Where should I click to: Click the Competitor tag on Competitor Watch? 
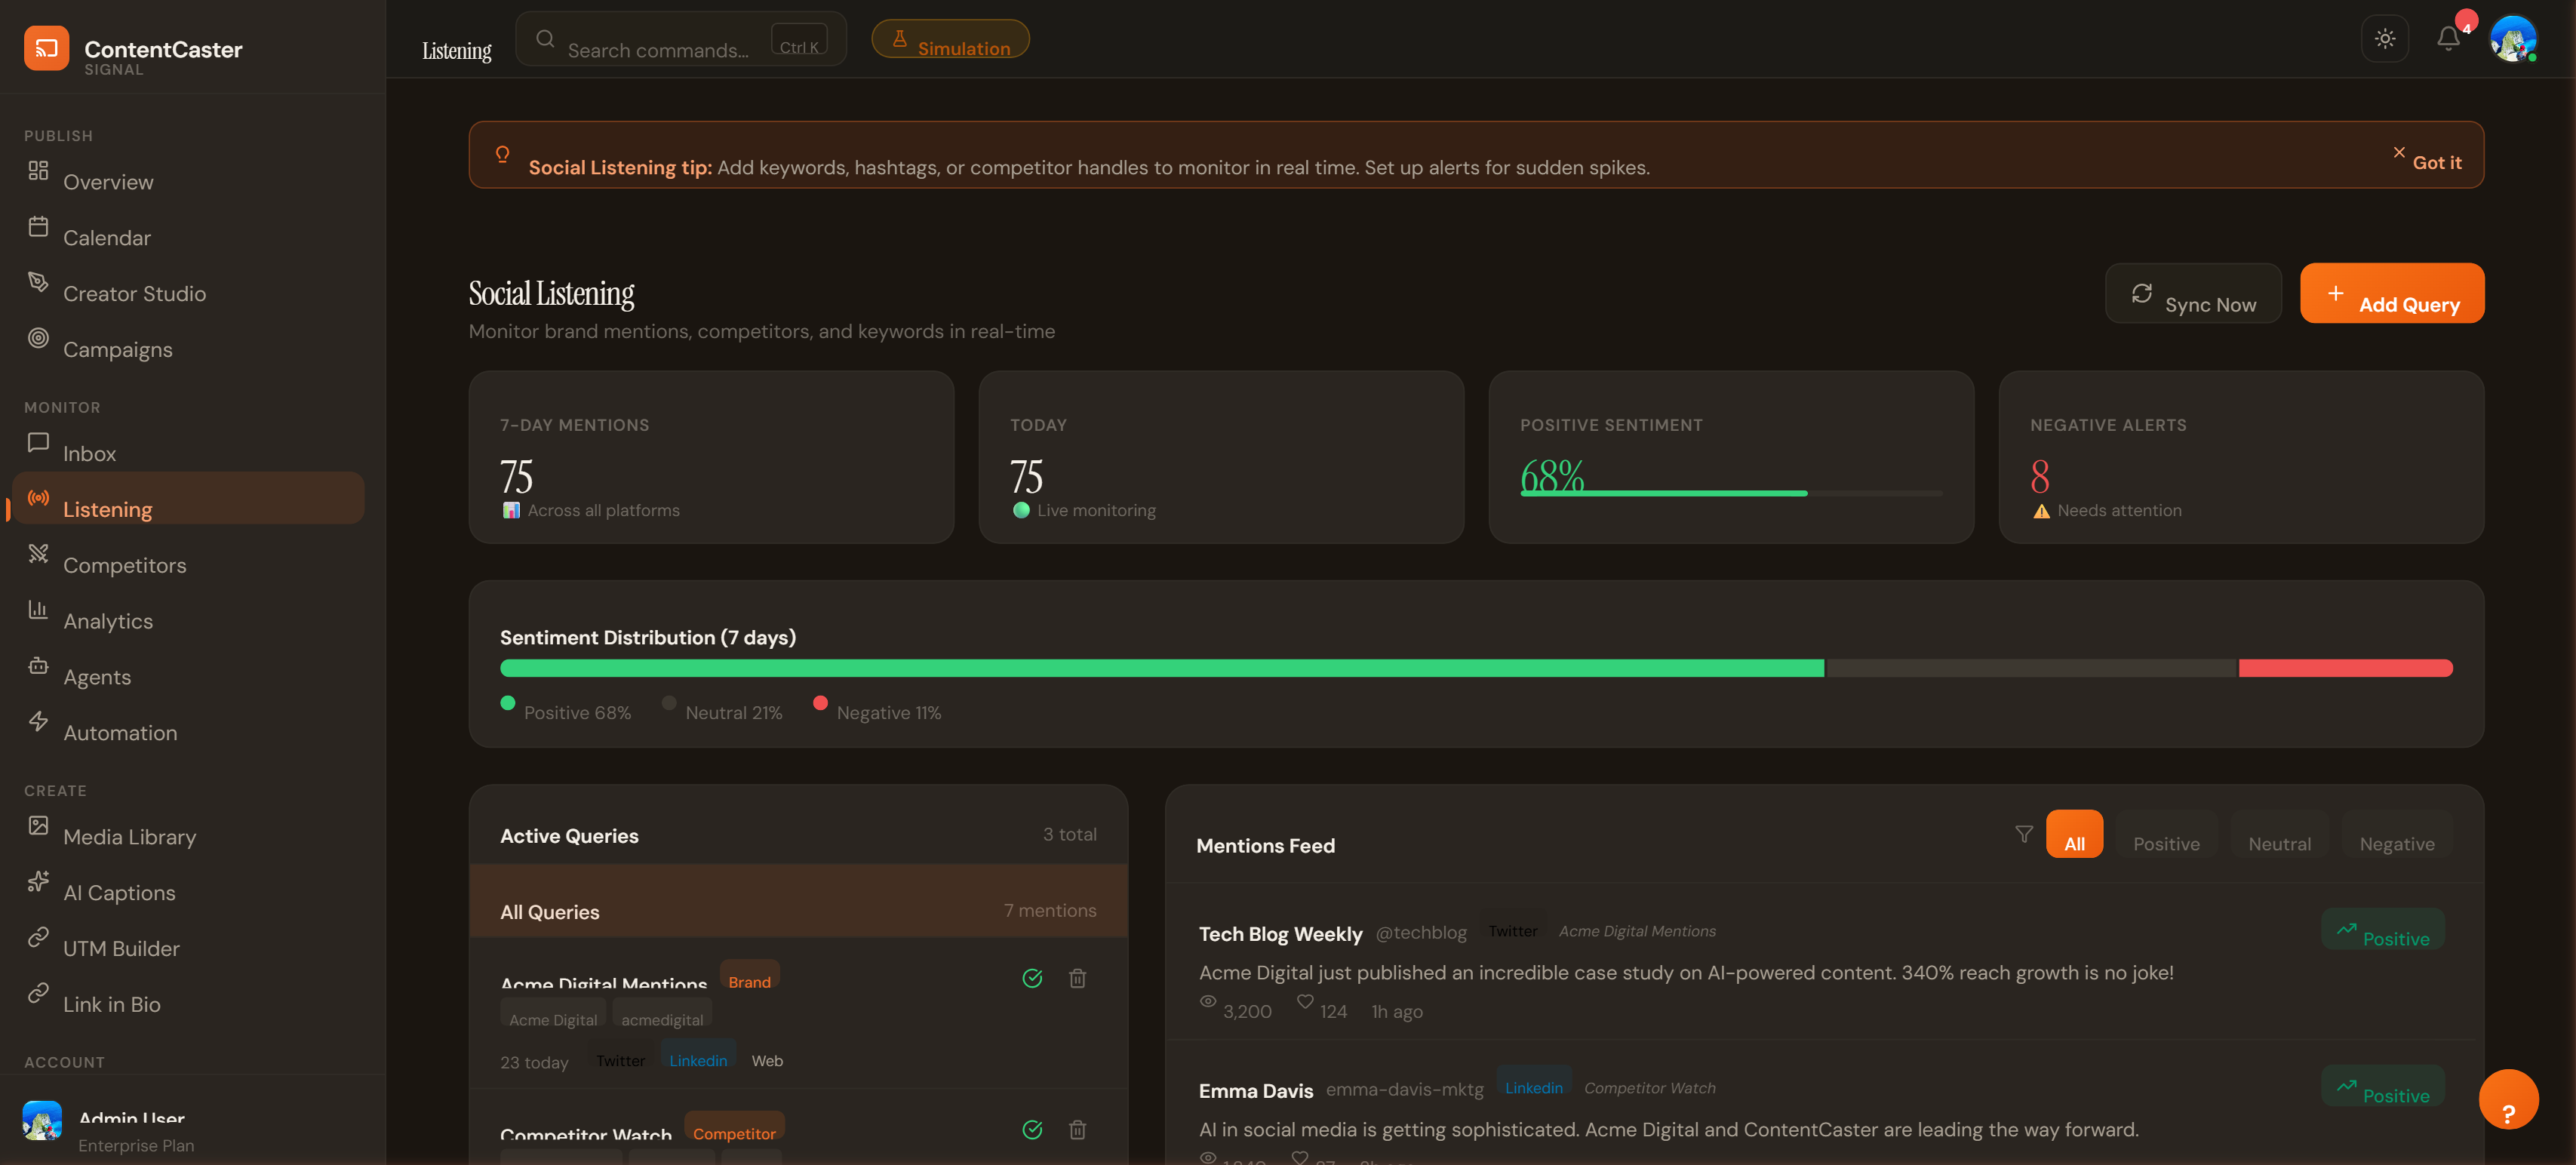[x=734, y=1126]
